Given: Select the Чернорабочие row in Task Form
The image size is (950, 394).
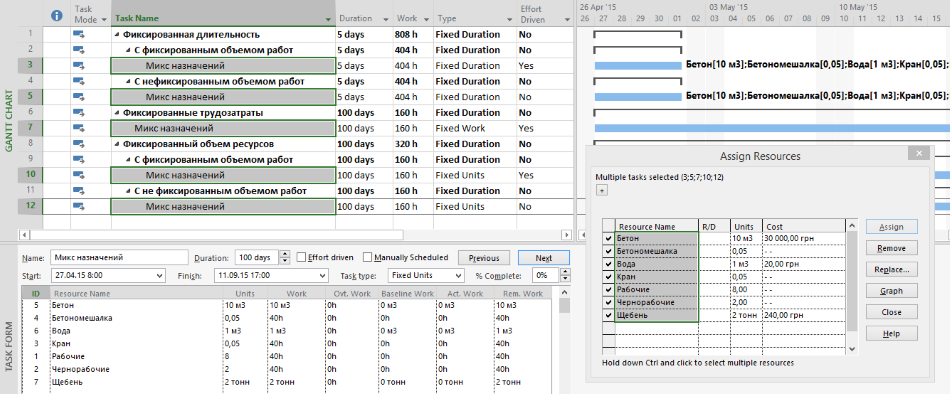Looking at the screenshot, I should (x=288, y=369).
